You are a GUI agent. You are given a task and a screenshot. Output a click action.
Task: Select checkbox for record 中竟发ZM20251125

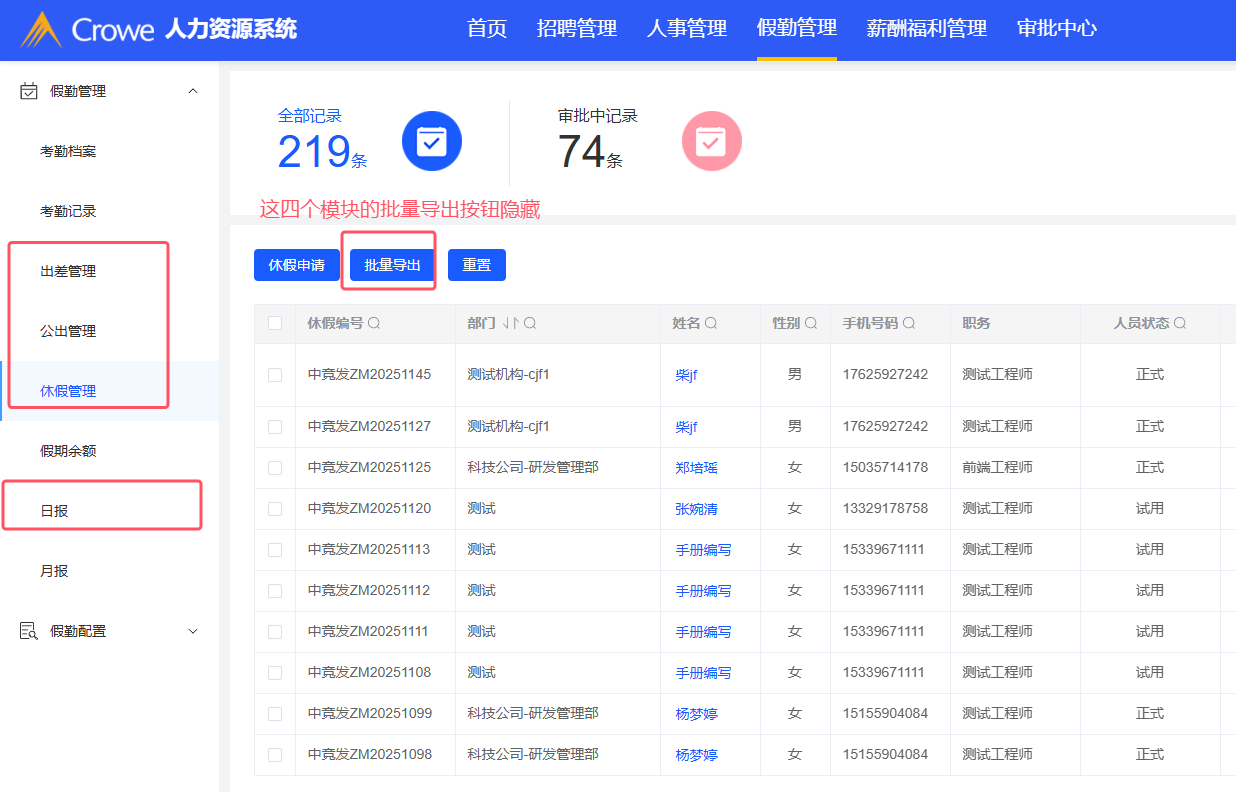[x=275, y=468]
